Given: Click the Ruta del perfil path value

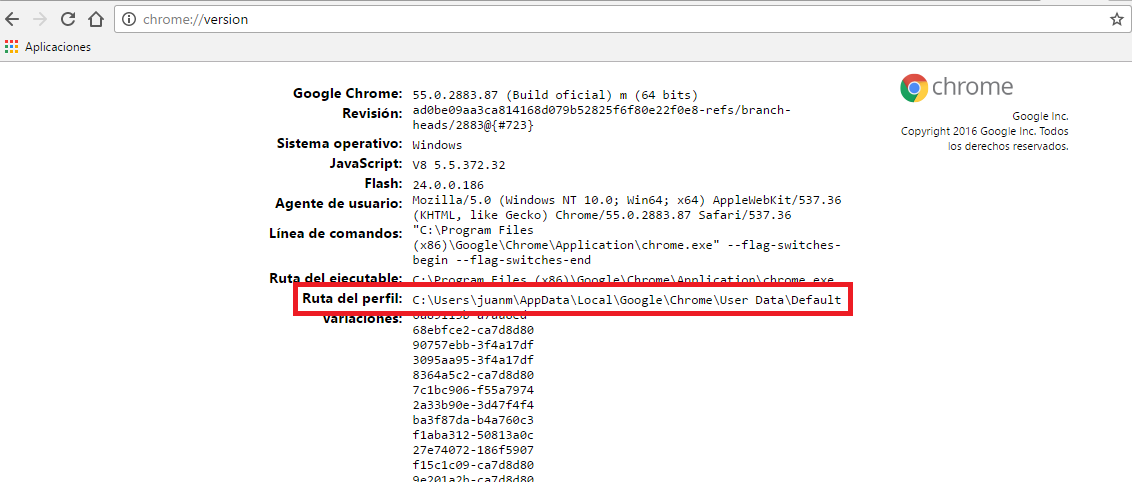Looking at the screenshot, I should pyautogui.click(x=627, y=299).
